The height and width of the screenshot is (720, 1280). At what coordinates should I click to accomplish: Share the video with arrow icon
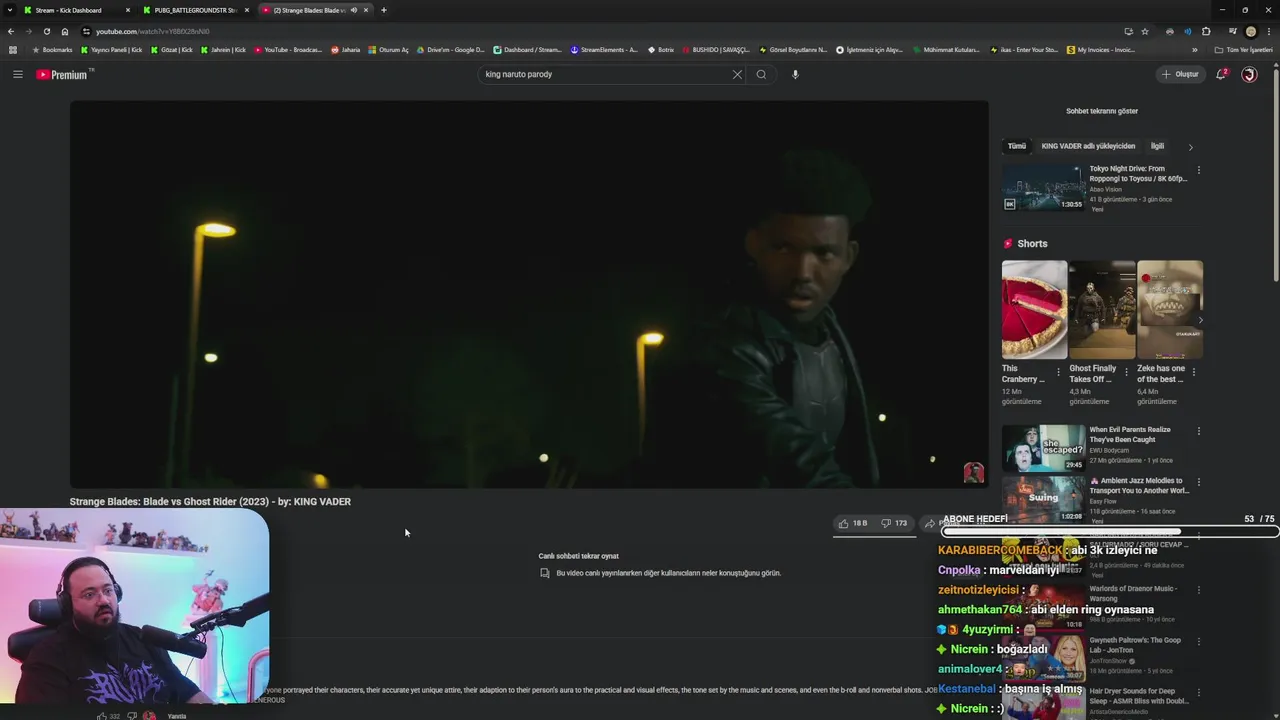[x=930, y=523]
